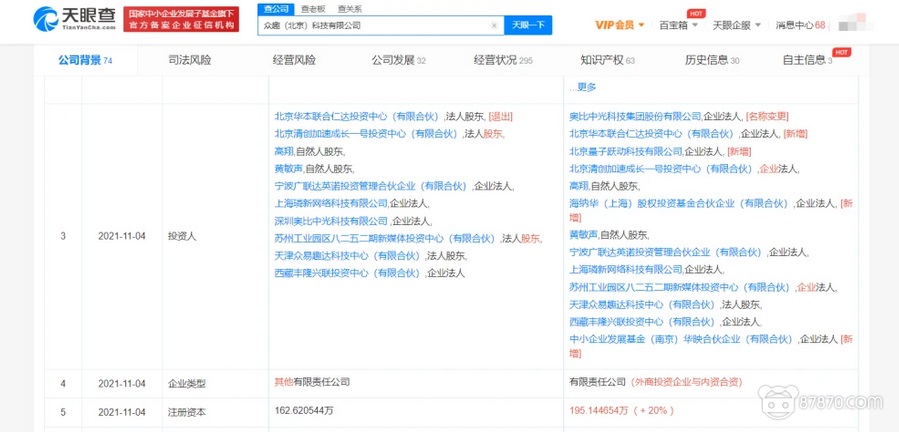This screenshot has width=899, height=432.
Task: Go to the 知识产权 tab
Action: [602, 60]
